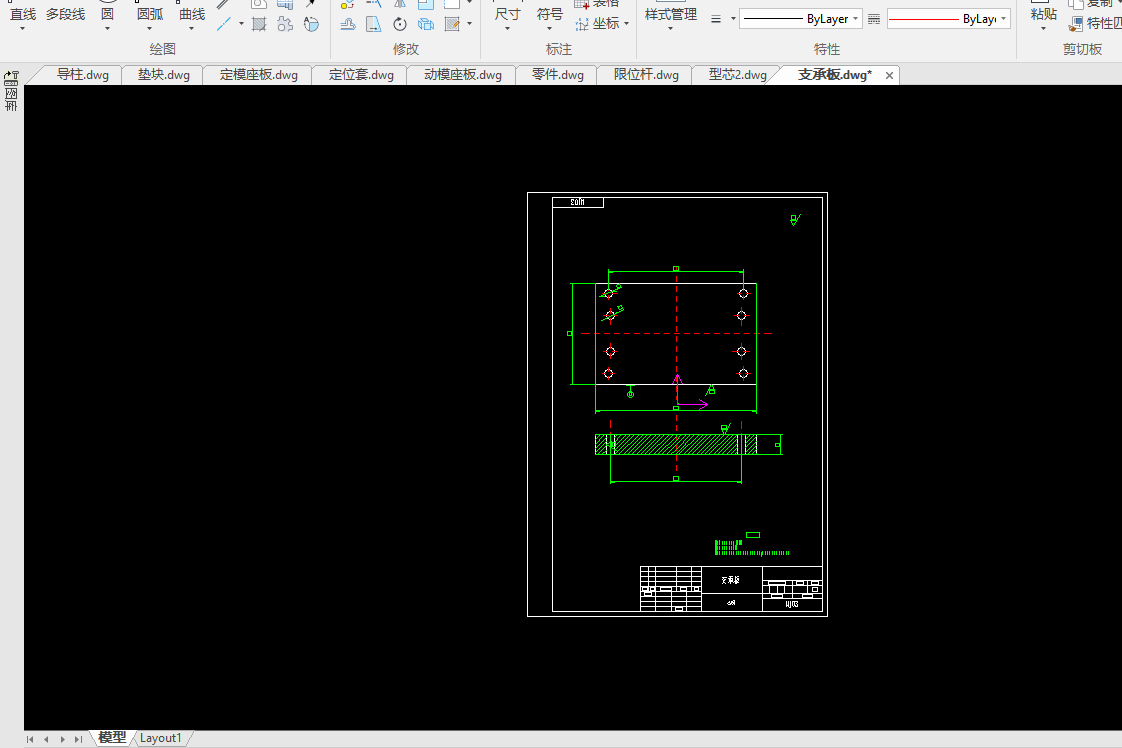Screen dimensions: 1122x748
Task: Expand the 曲线 (curve) tool options
Action: coord(192,28)
